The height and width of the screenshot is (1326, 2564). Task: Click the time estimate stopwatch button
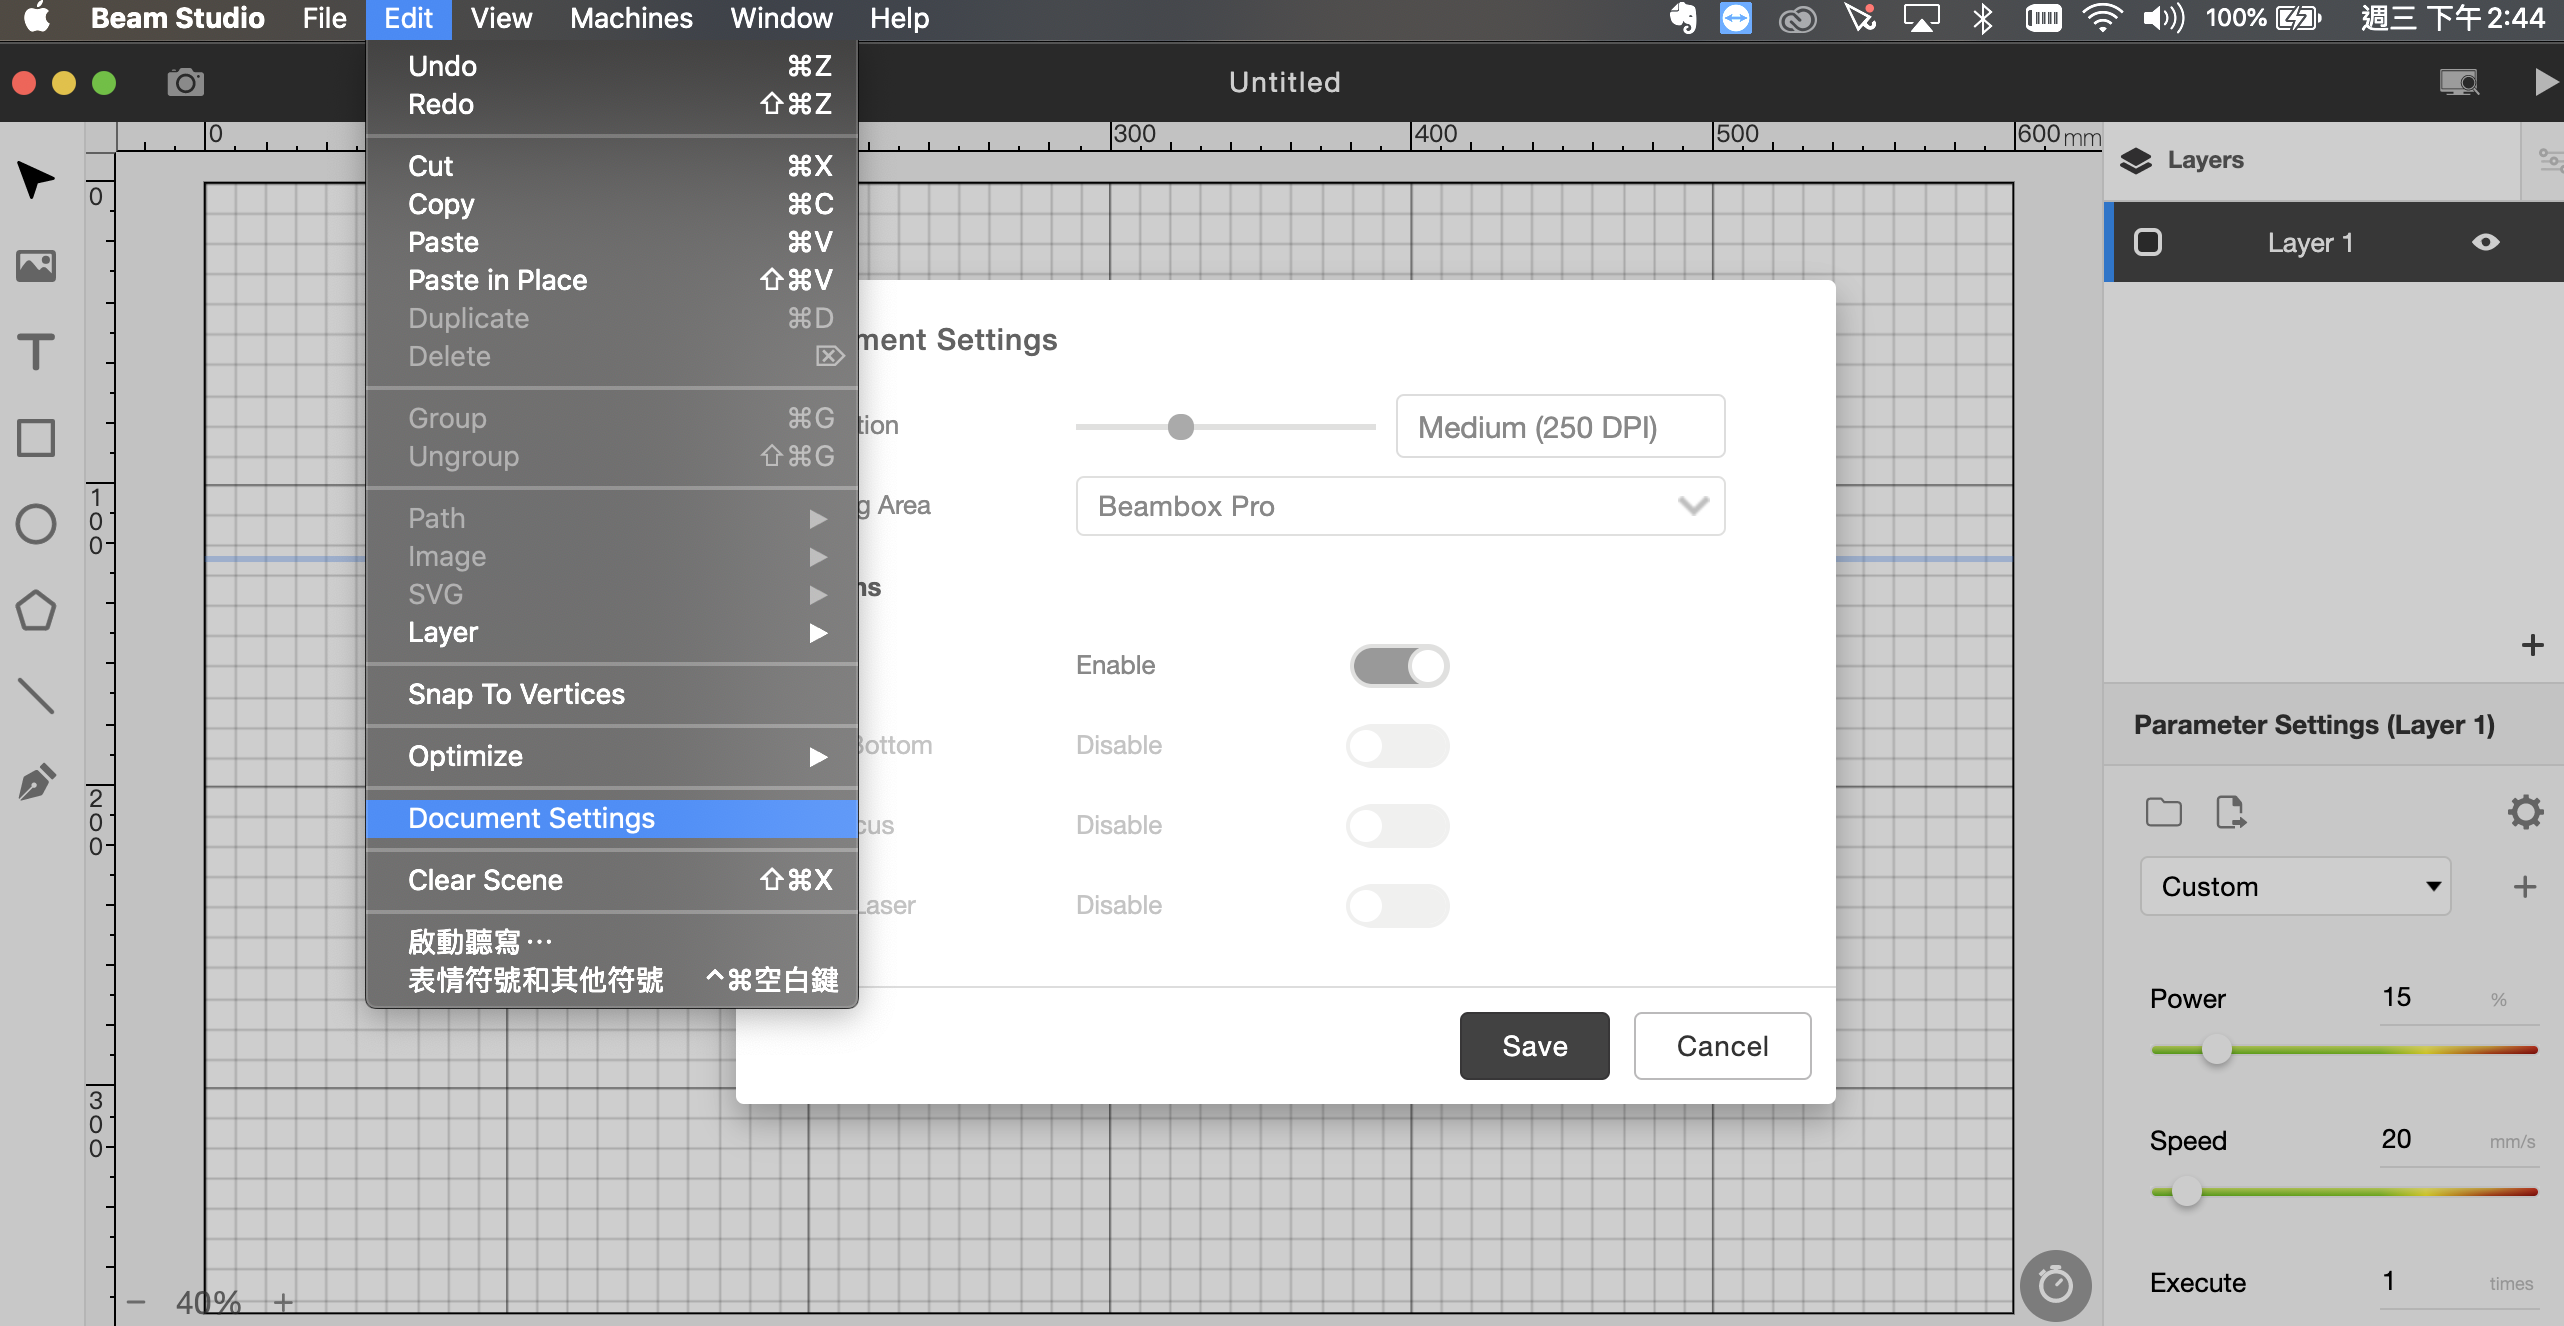[2055, 1285]
